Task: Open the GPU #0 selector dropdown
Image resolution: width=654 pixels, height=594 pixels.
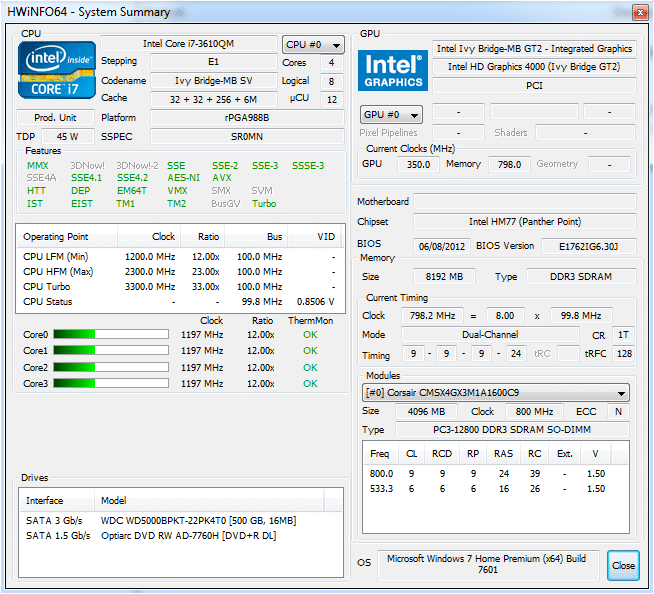Action: (391, 115)
